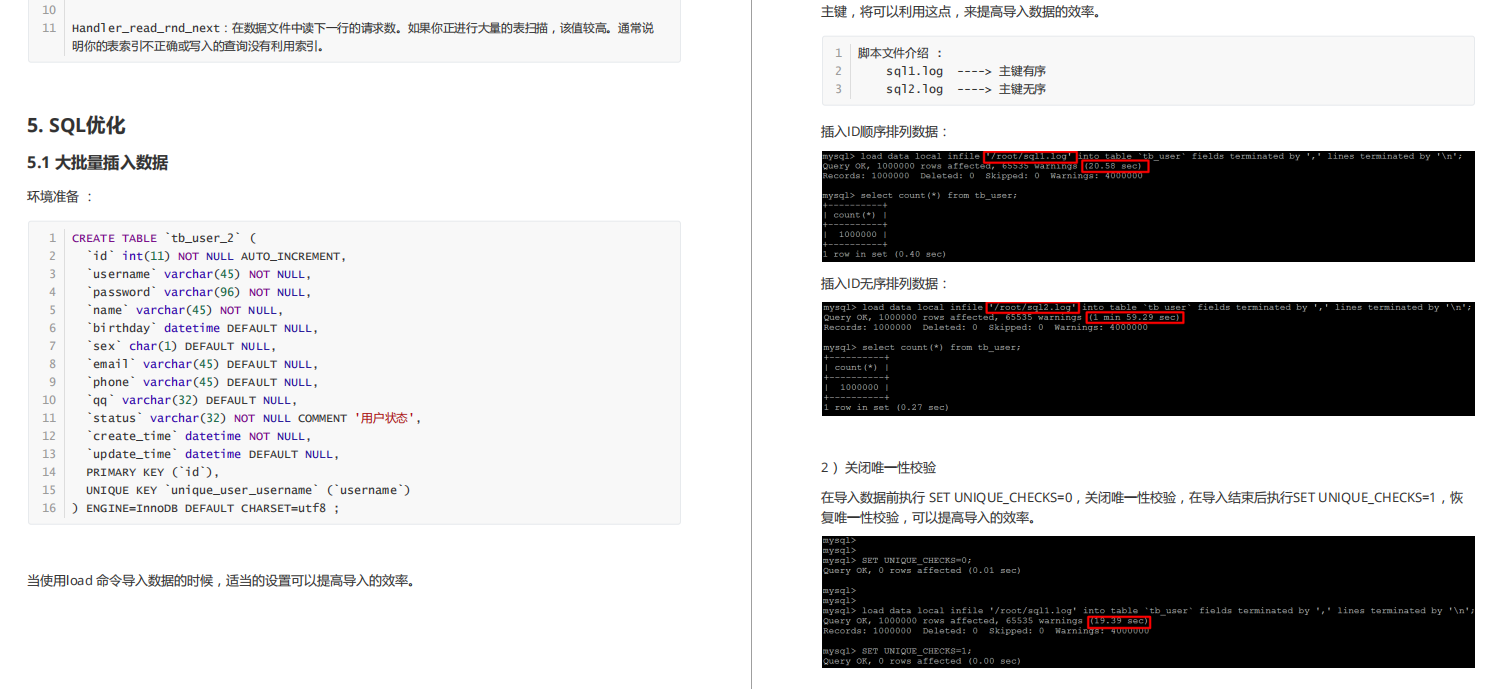The height and width of the screenshot is (689, 1490).
Task: Click the sentence ending "来提高导入数据的效率。"
Action: 963,12
